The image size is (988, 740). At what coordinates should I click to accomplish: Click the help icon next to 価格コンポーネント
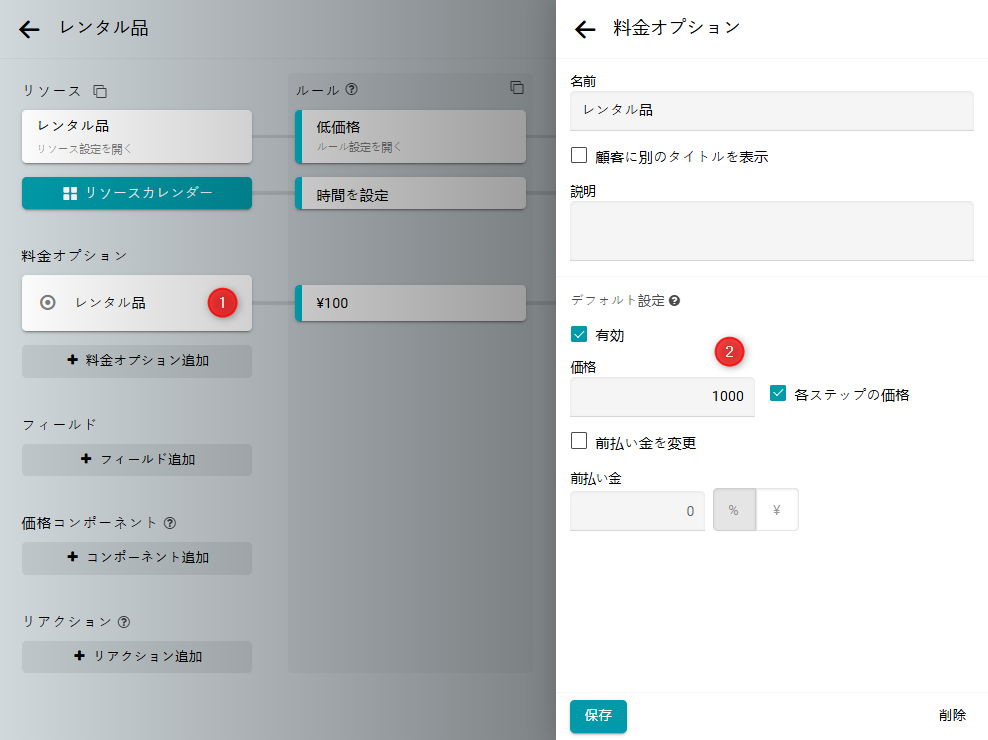(x=169, y=523)
